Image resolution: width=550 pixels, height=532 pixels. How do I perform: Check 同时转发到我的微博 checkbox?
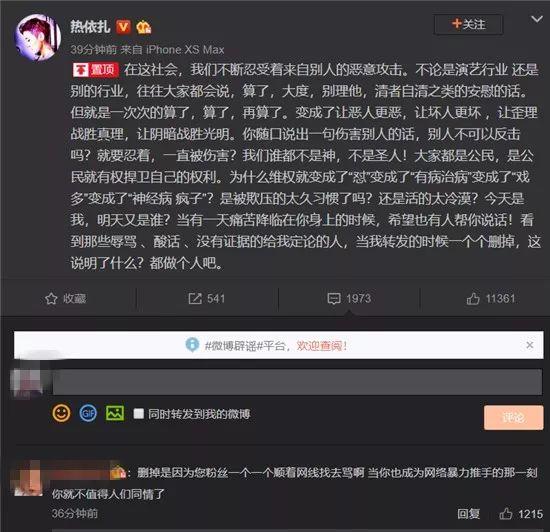point(139,413)
